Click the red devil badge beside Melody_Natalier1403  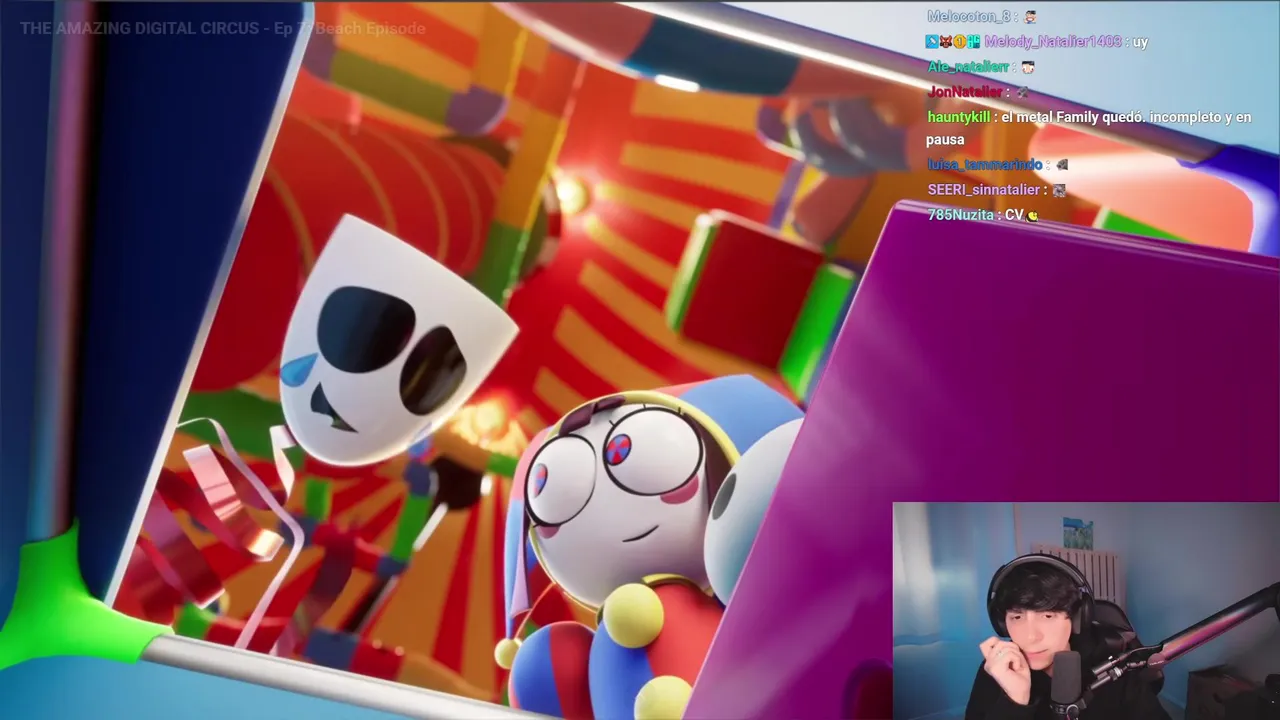tap(945, 42)
